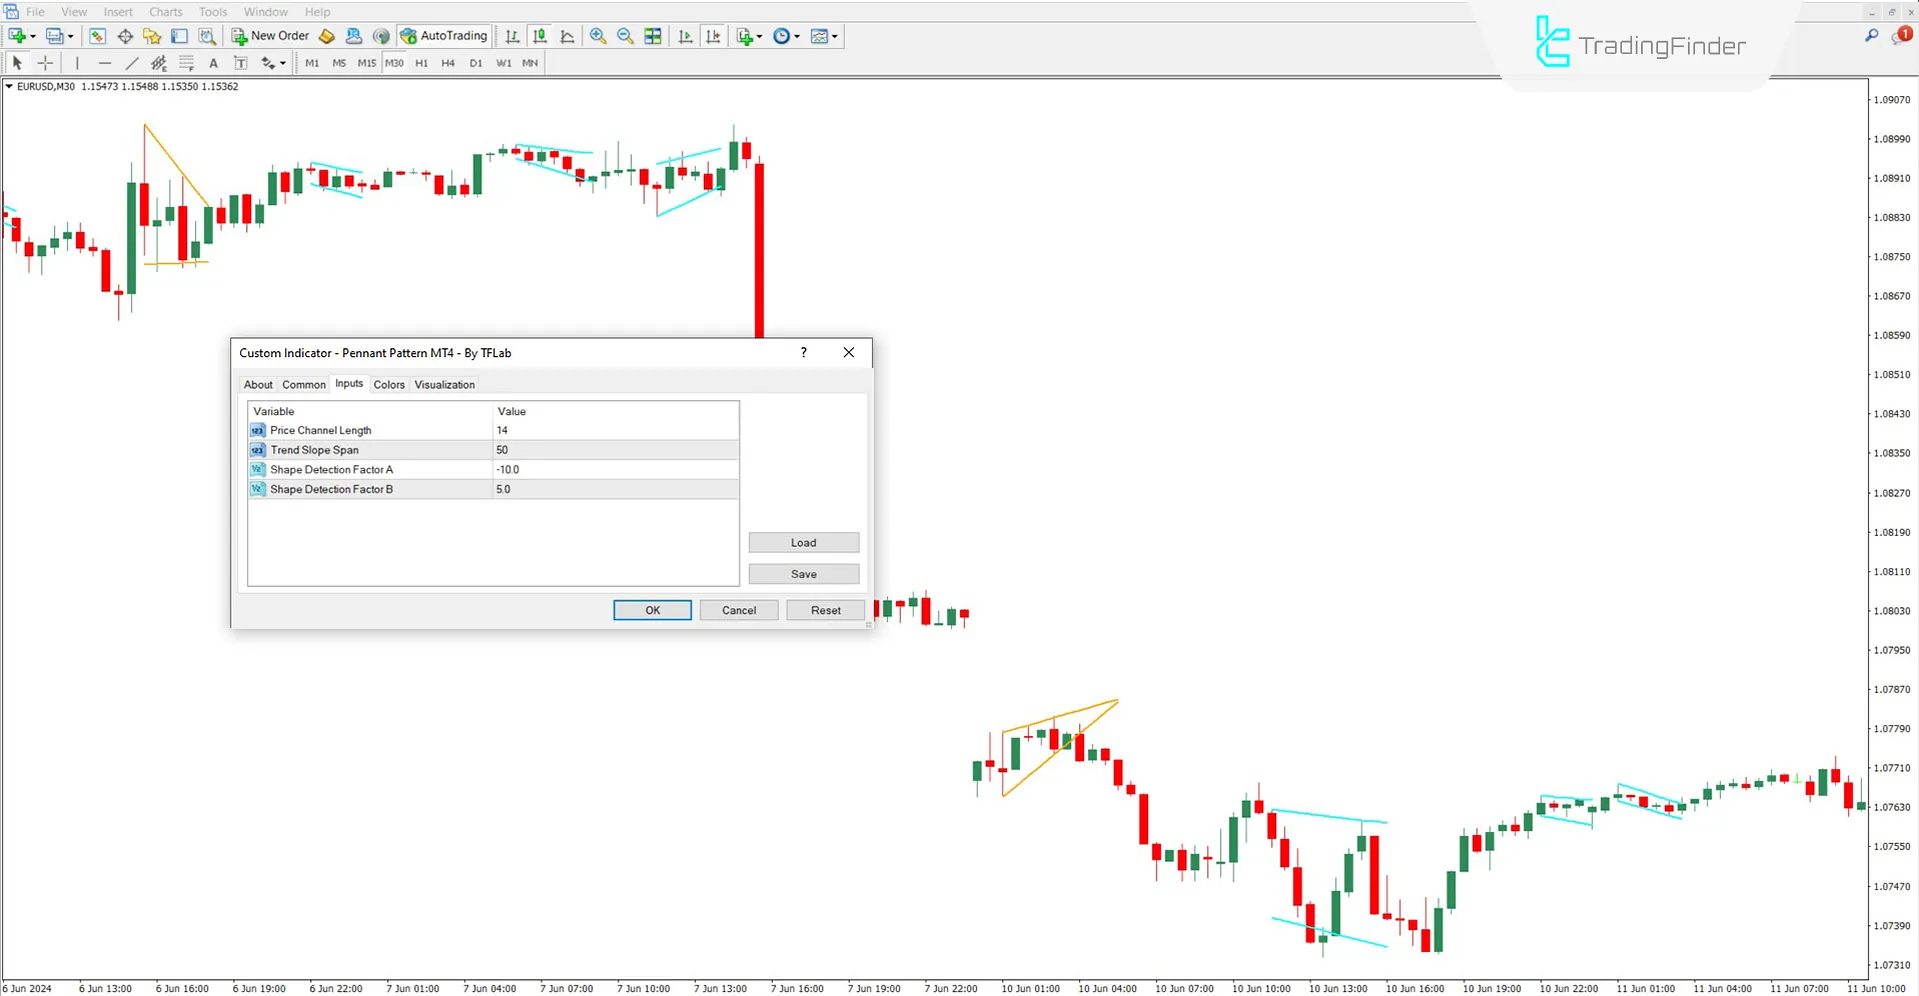Open the Strategy Tester

pyautogui.click(x=208, y=36)
